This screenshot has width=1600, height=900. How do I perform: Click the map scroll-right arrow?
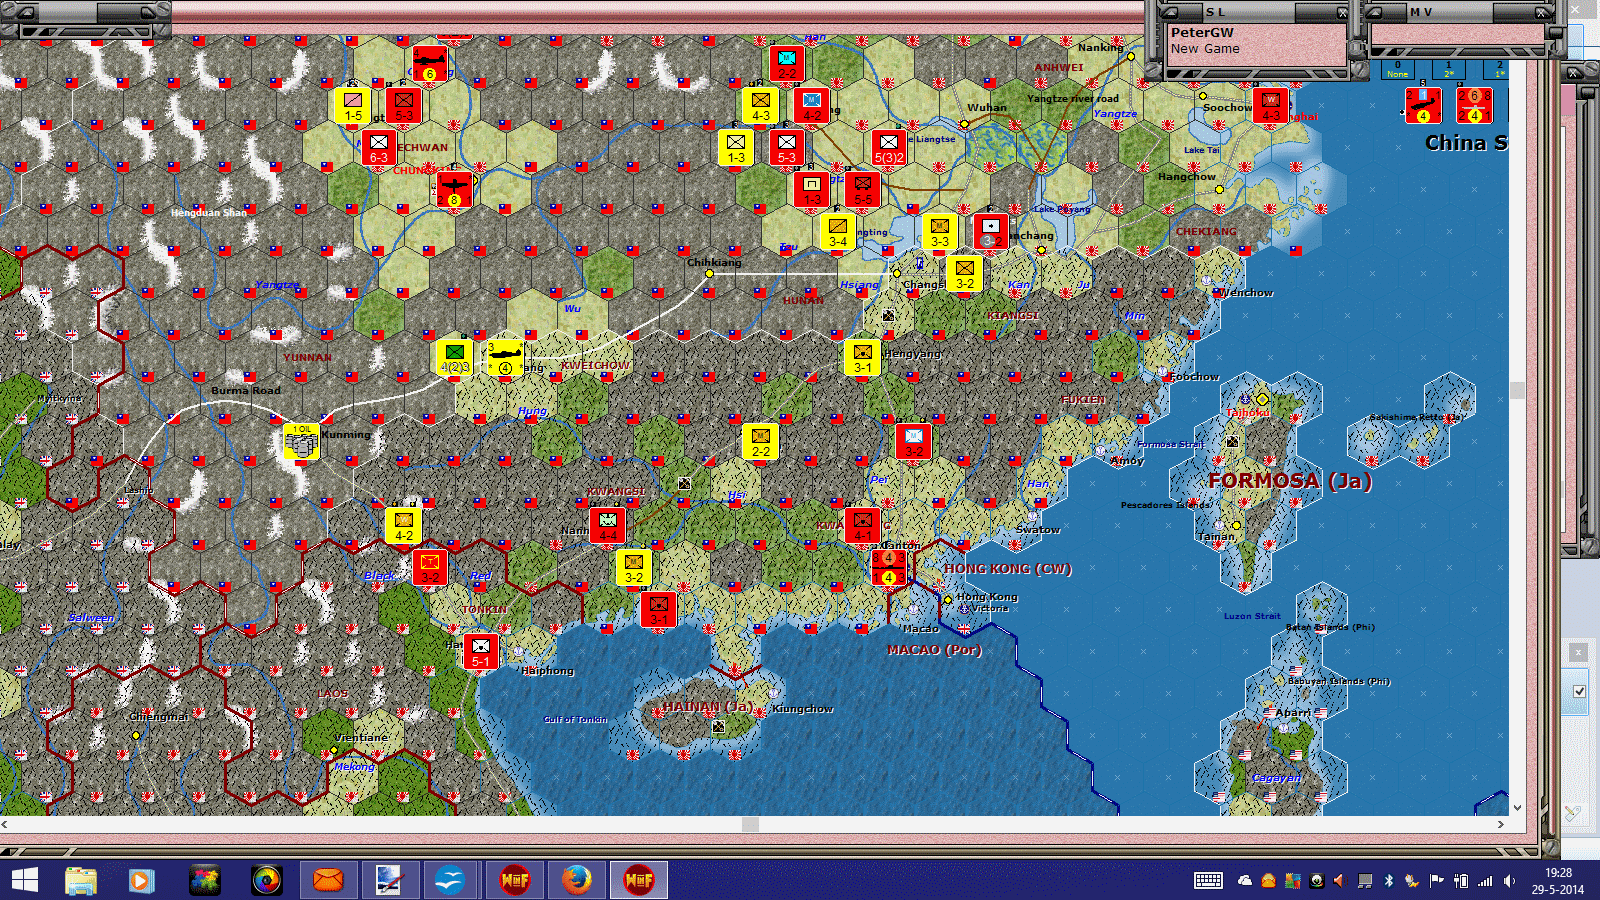click(x=1501, y=825)
